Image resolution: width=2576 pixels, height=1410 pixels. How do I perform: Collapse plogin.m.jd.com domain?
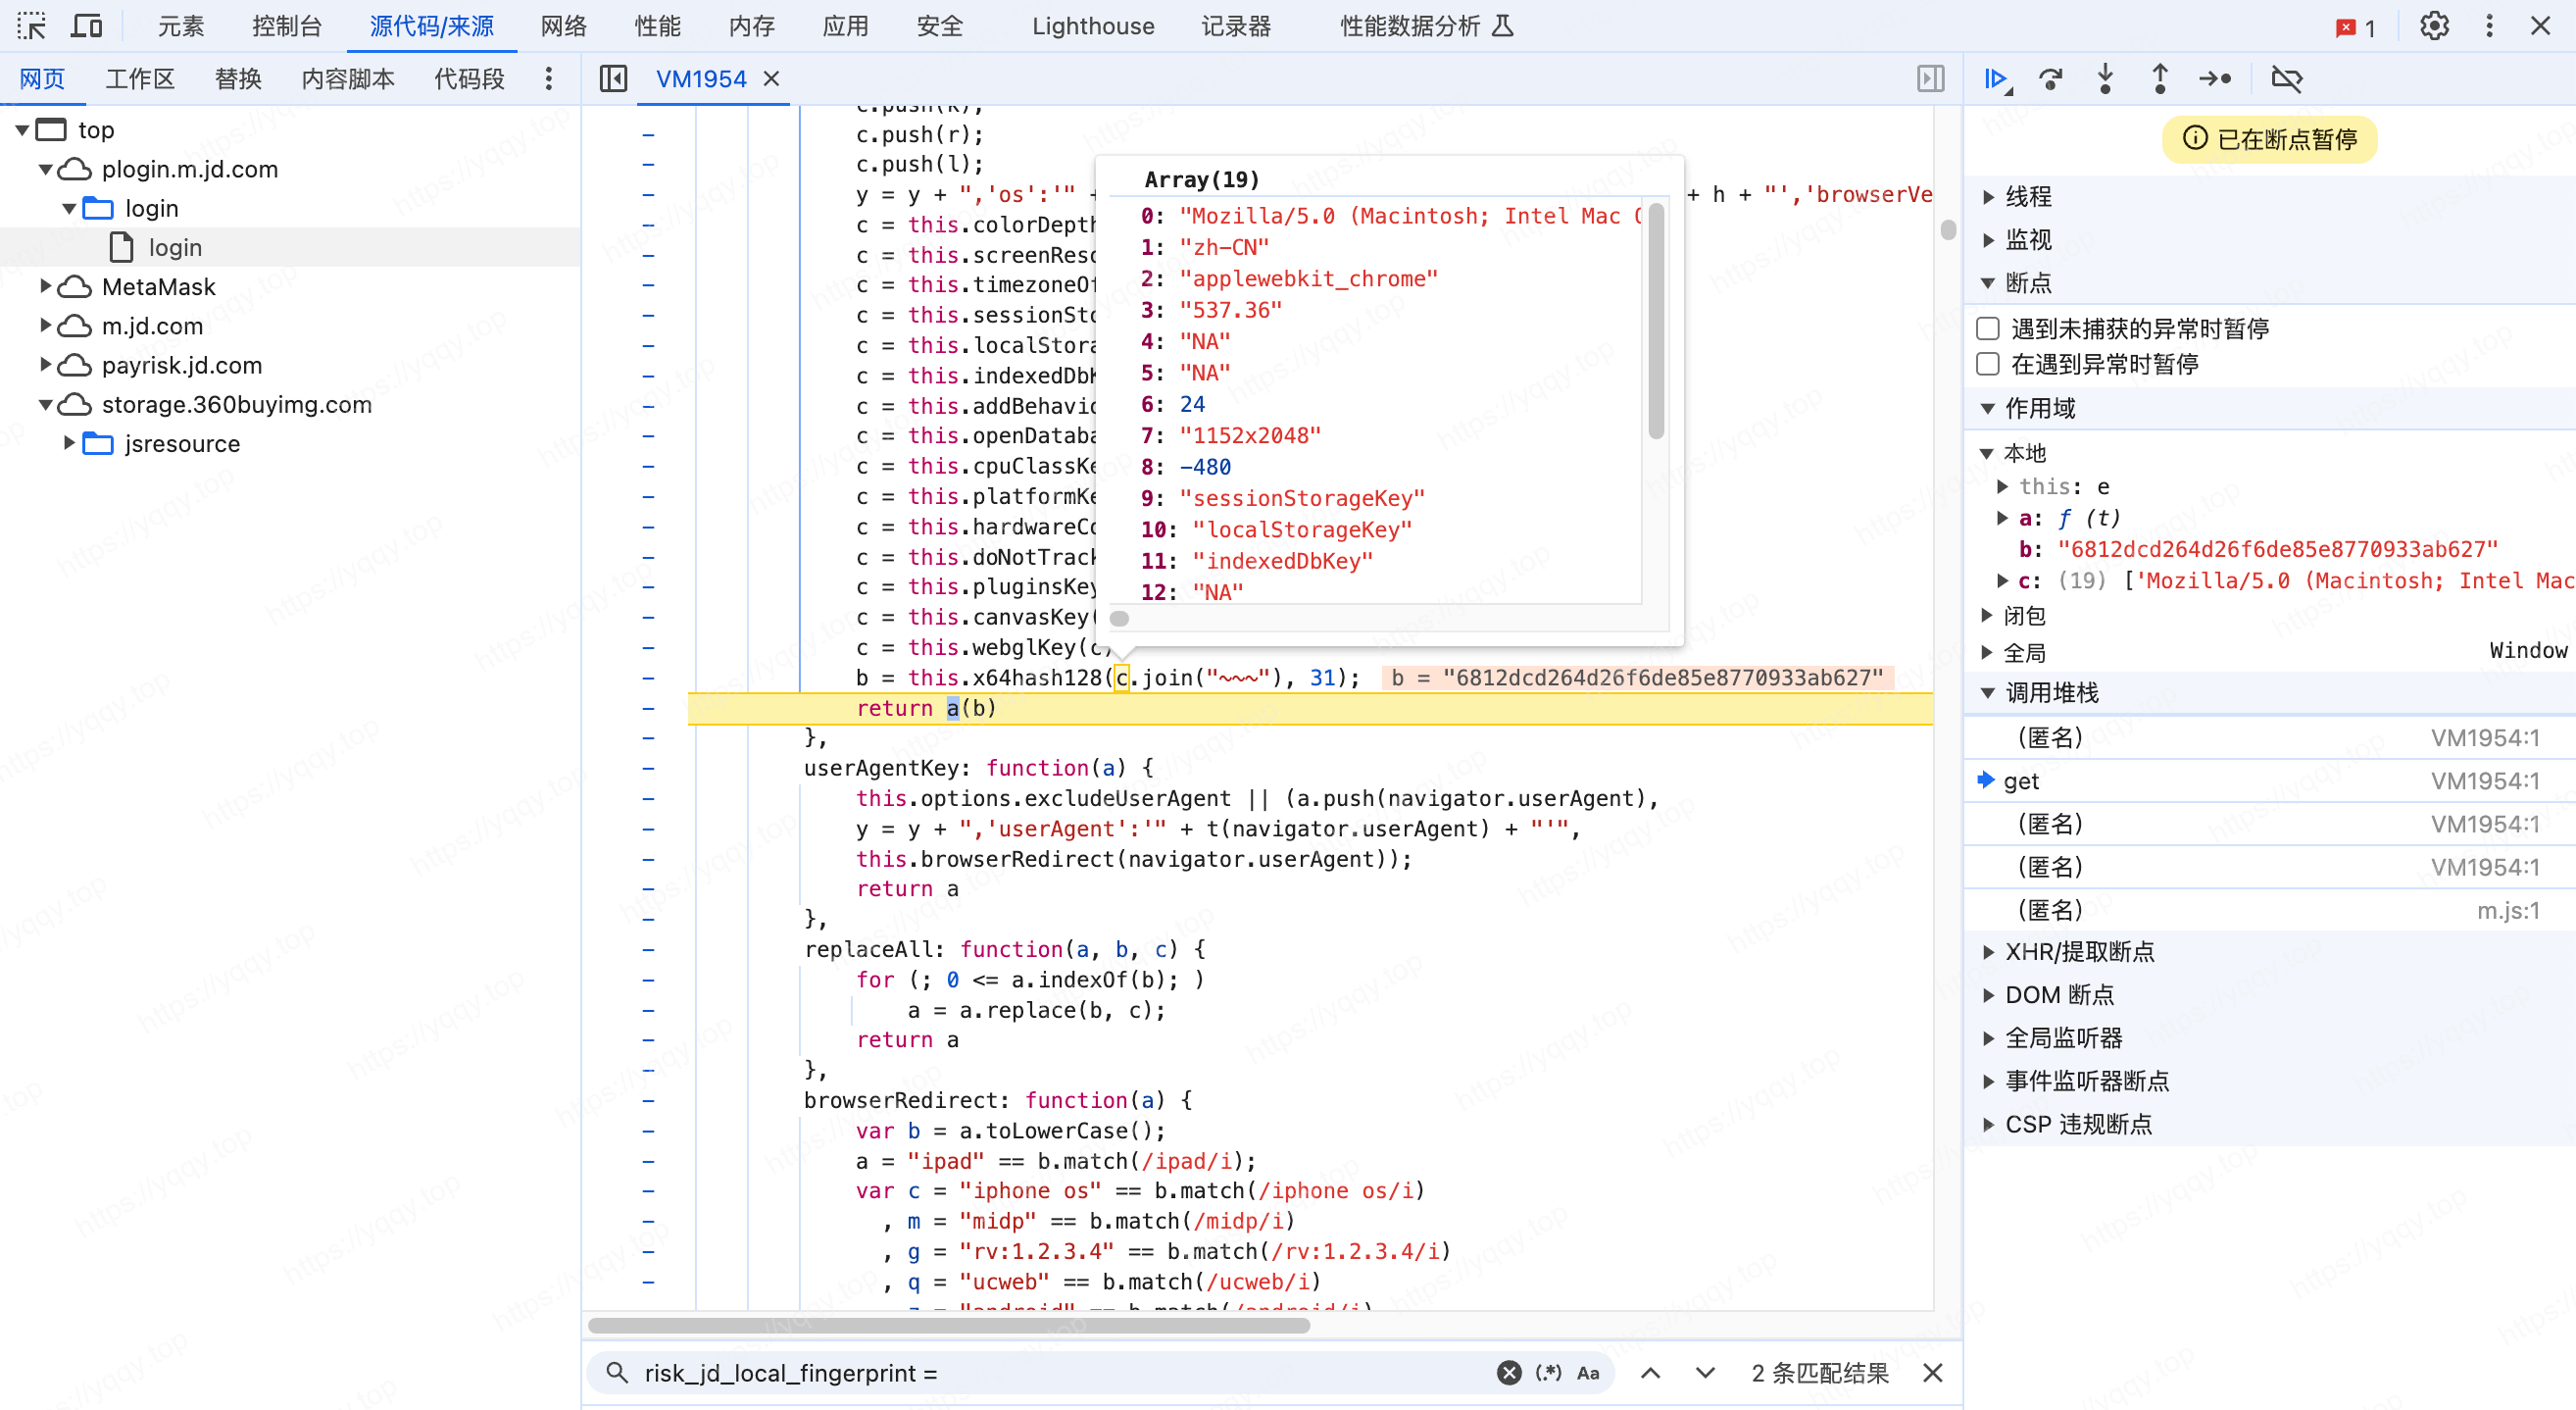pyautogui.click(x=46, y=169)
